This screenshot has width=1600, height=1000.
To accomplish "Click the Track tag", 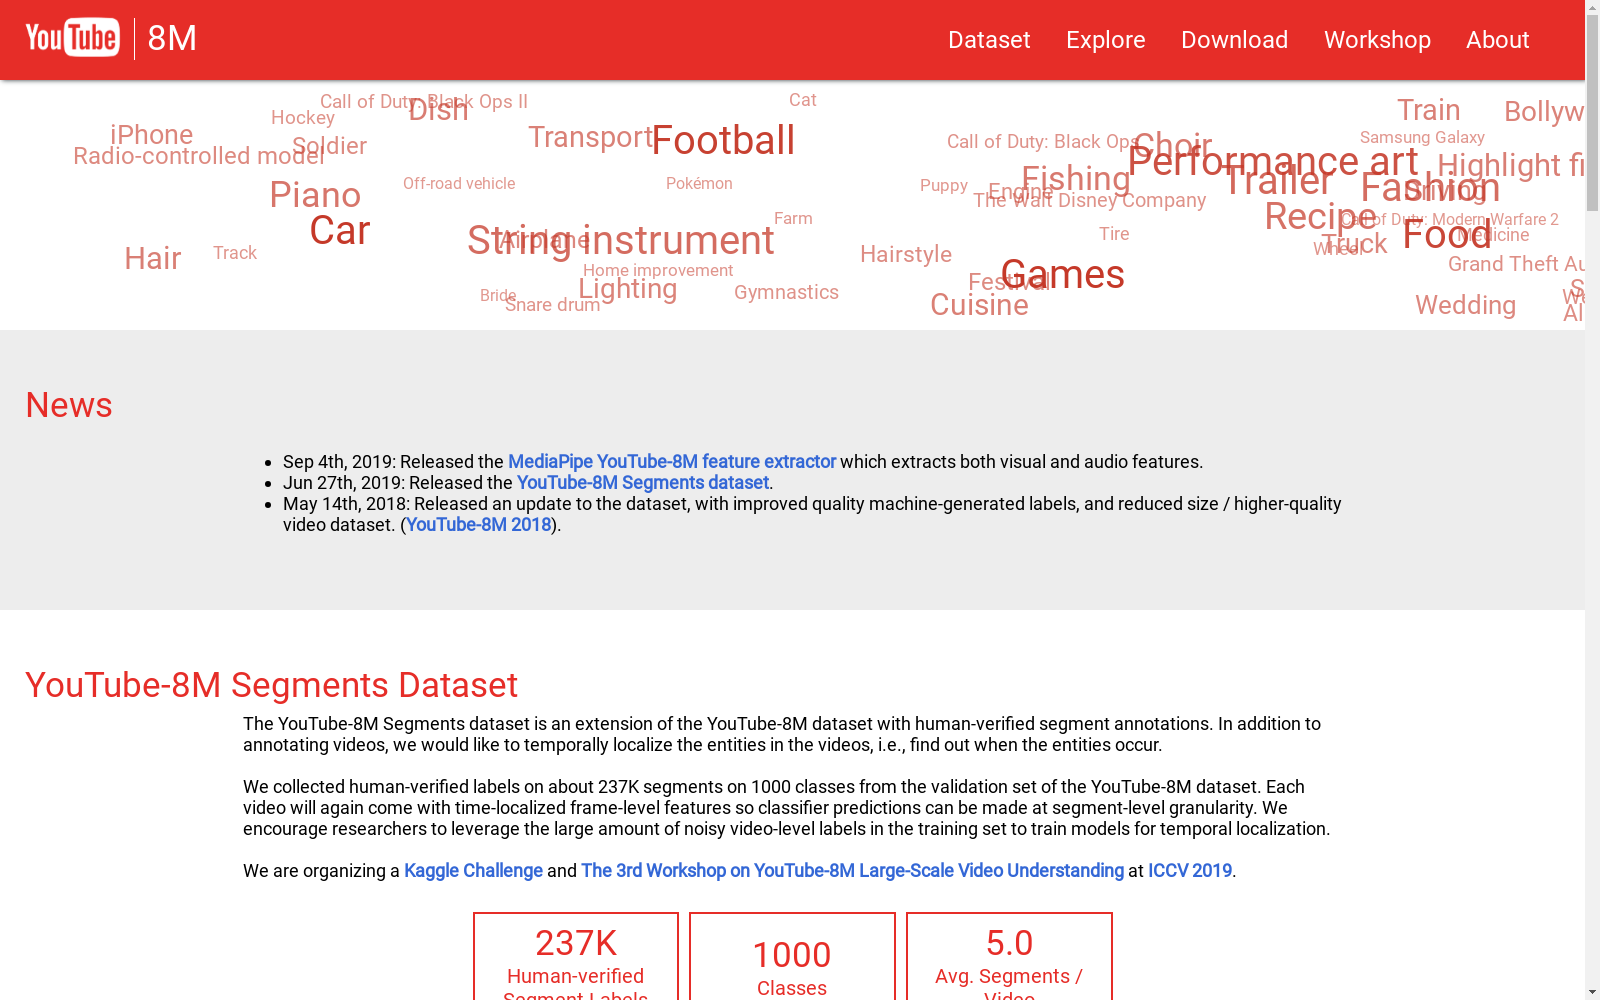I will (235, 253).
